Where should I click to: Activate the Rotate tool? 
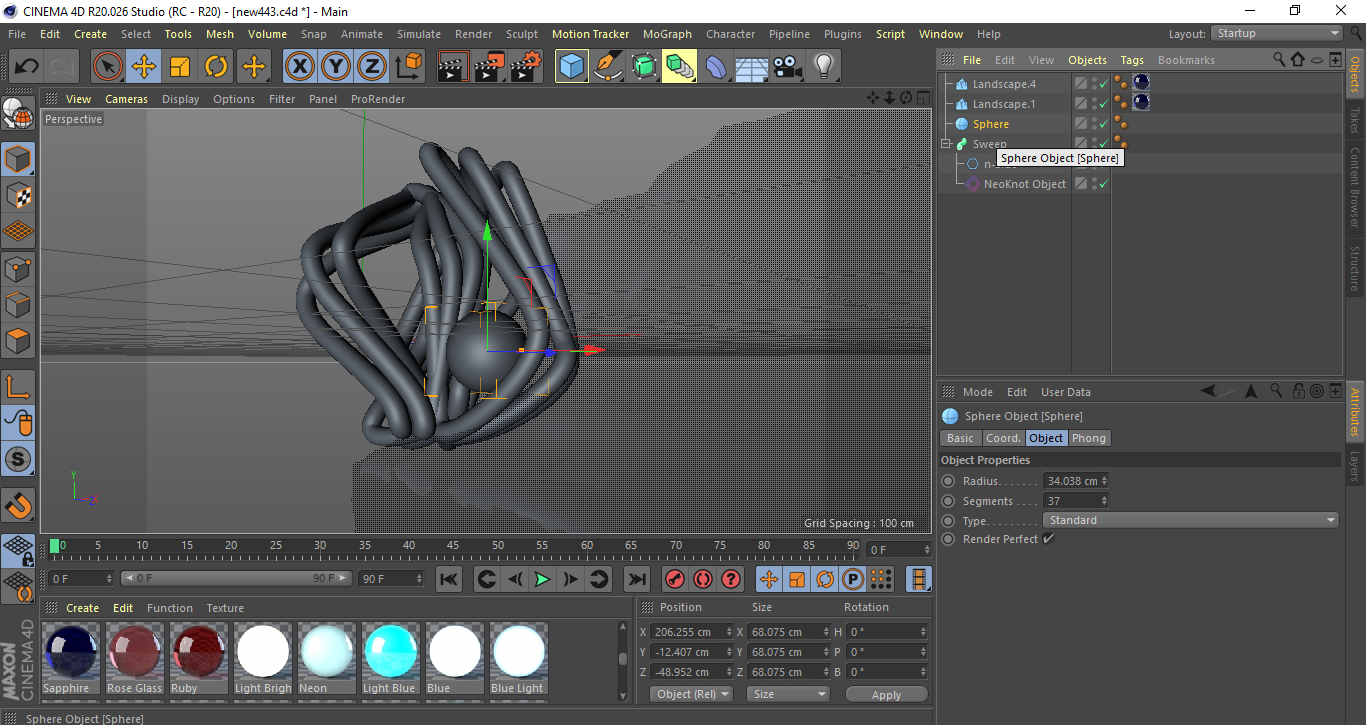[x=216, y=67]
